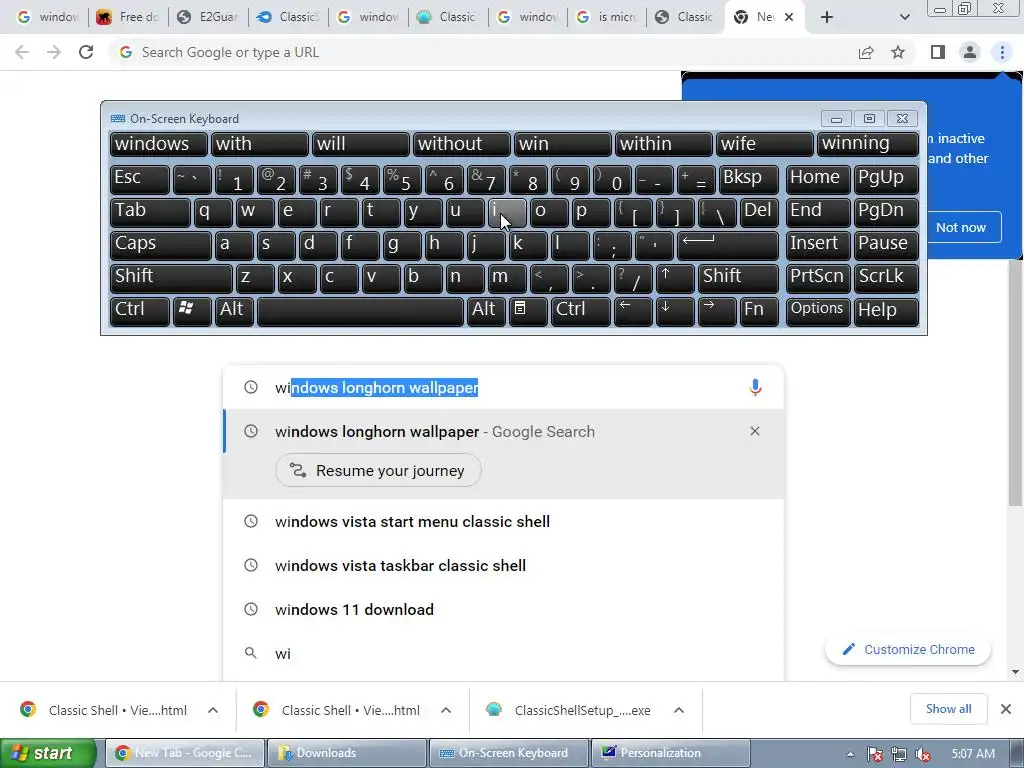The image size is (1024, 768).
Task: Expand options for second Classic Shell html download
Action: (x=446, y=710)
